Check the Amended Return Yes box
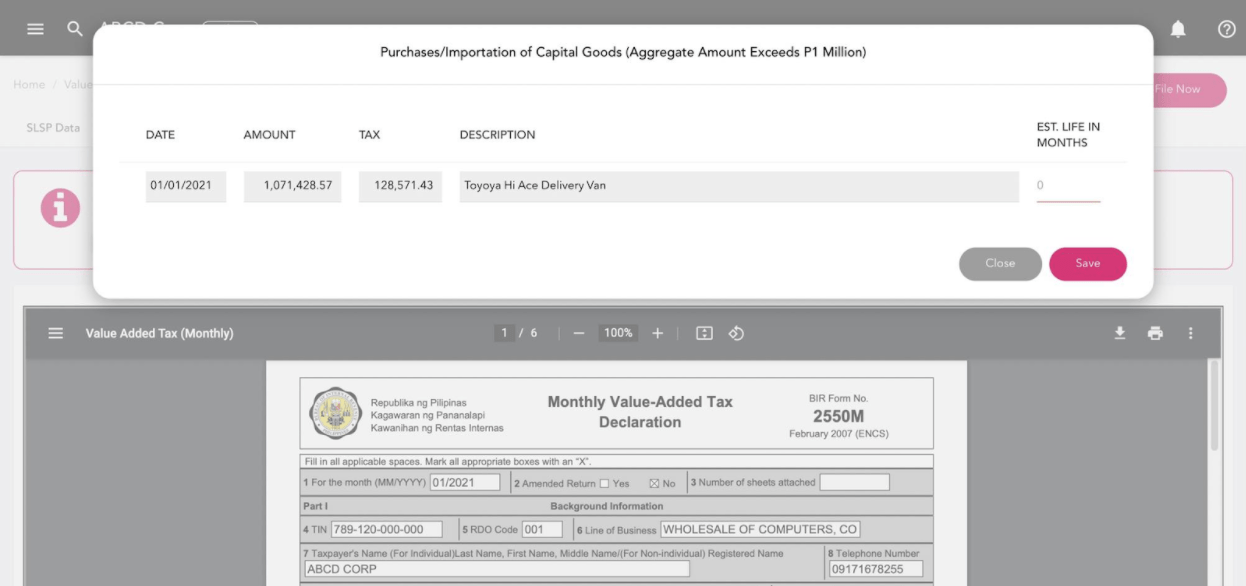Image resolution: width=1246 pixels, height=586 pixels. [604, 482]
